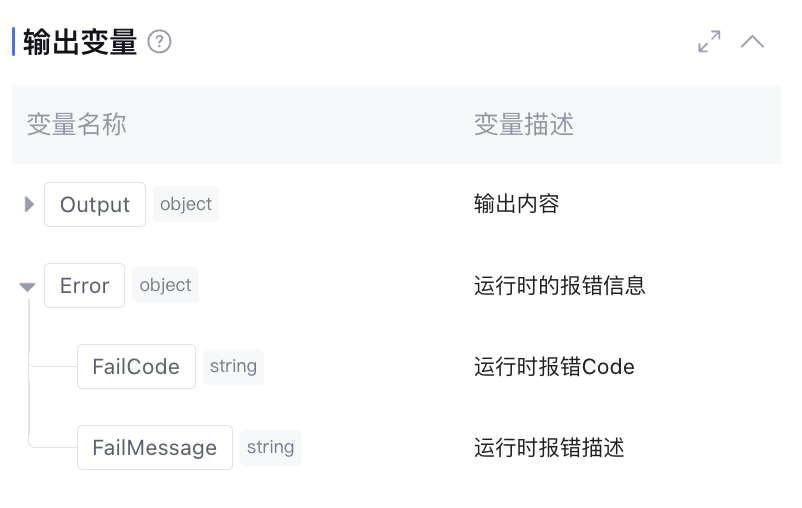802x508 pixels.
Task: Click the 变量描述 column header
Action: pos(523,125)
